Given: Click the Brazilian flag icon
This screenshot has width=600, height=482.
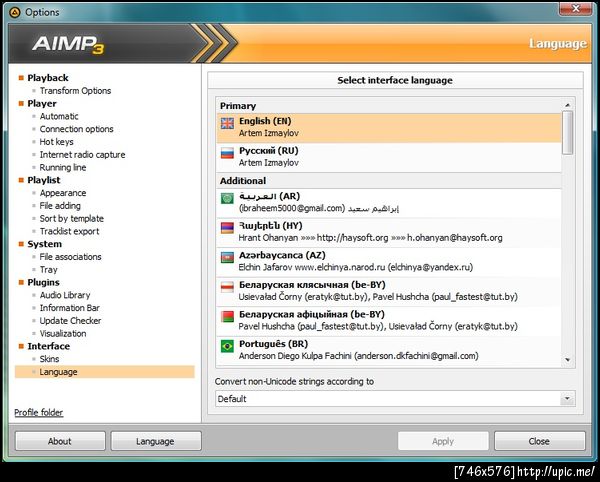Looking at the screenshot, I should [x=227, y=346].
